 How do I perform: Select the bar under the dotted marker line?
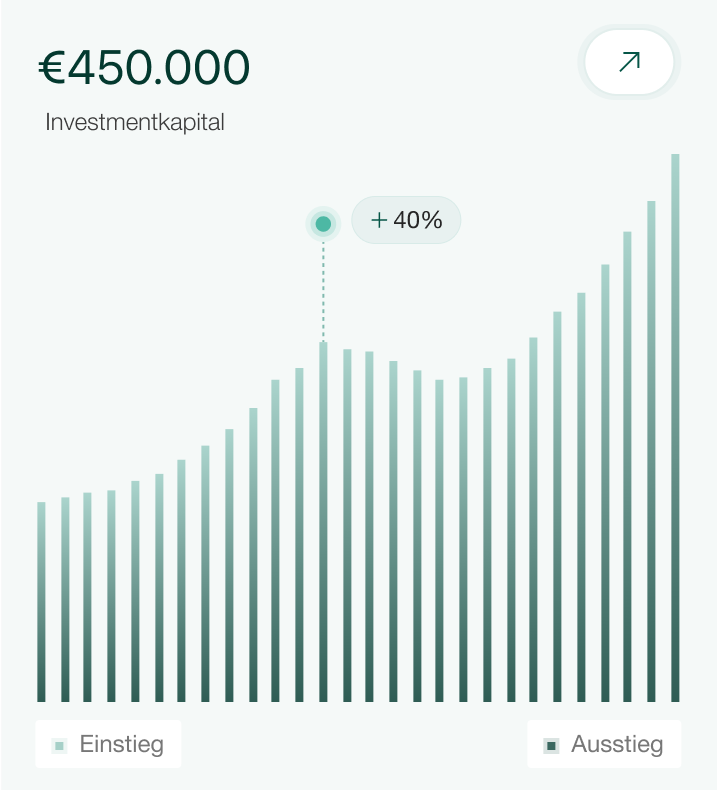323,520
